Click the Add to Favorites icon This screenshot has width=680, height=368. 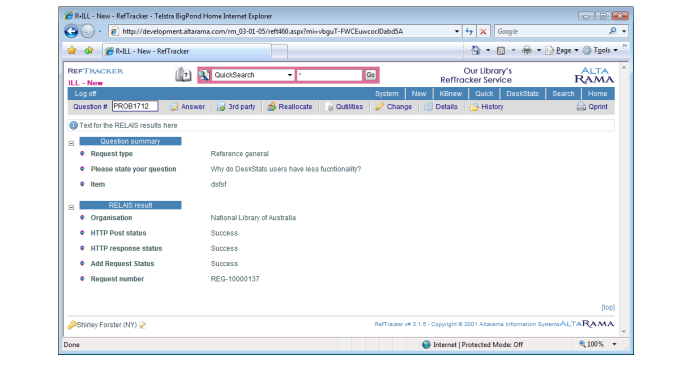coord(89,51)
